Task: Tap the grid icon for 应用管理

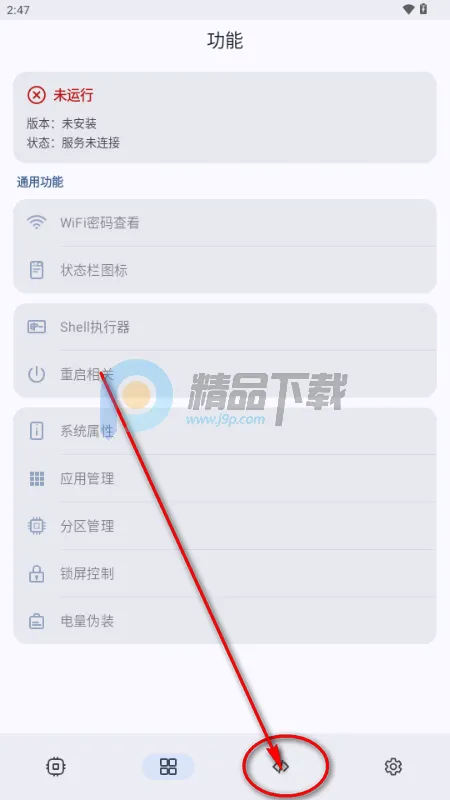Action: [36, 479]
